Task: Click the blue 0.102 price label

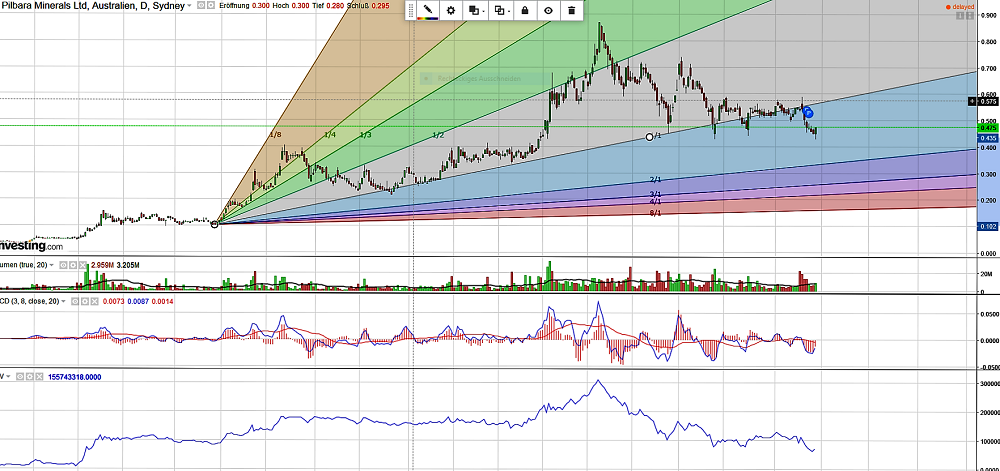Action: coord(987,226)
